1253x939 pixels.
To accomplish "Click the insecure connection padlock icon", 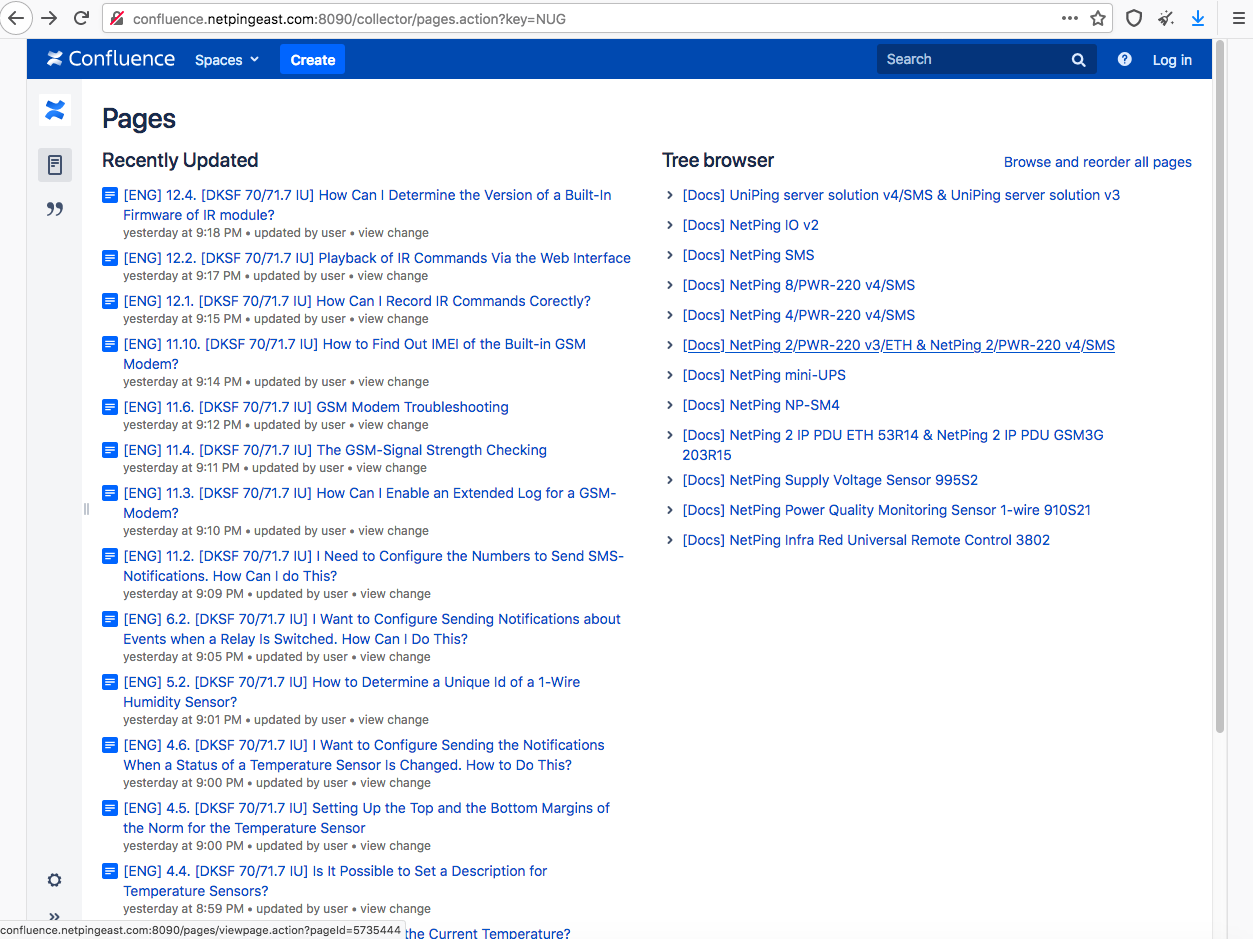I will 118,18.
